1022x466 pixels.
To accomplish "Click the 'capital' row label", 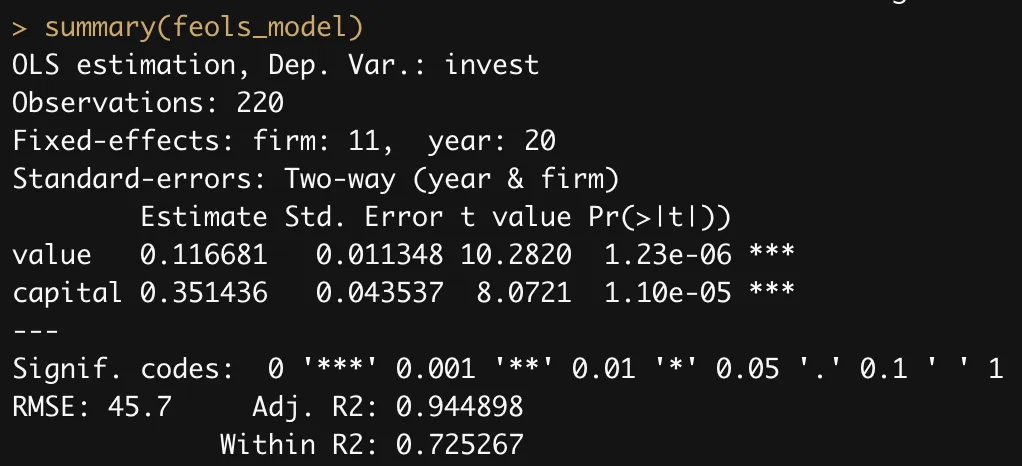I will (x=67, y=293).
